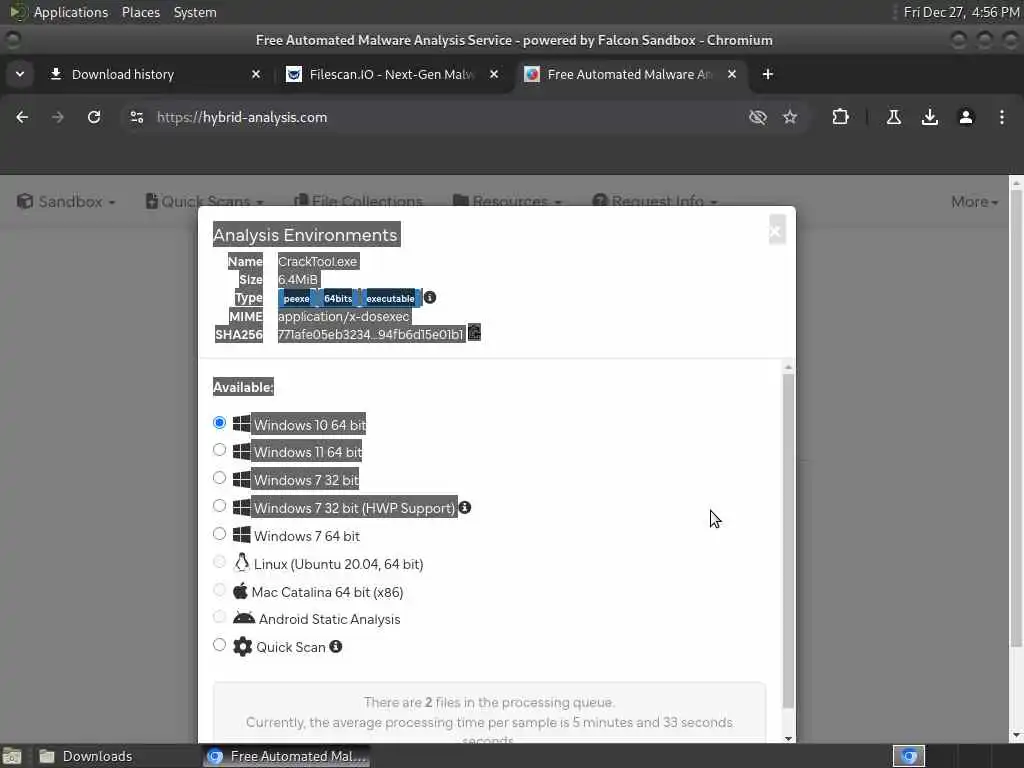
Task: Select Windows 7 64 bit environment
Action: click(x=219, y=535)
